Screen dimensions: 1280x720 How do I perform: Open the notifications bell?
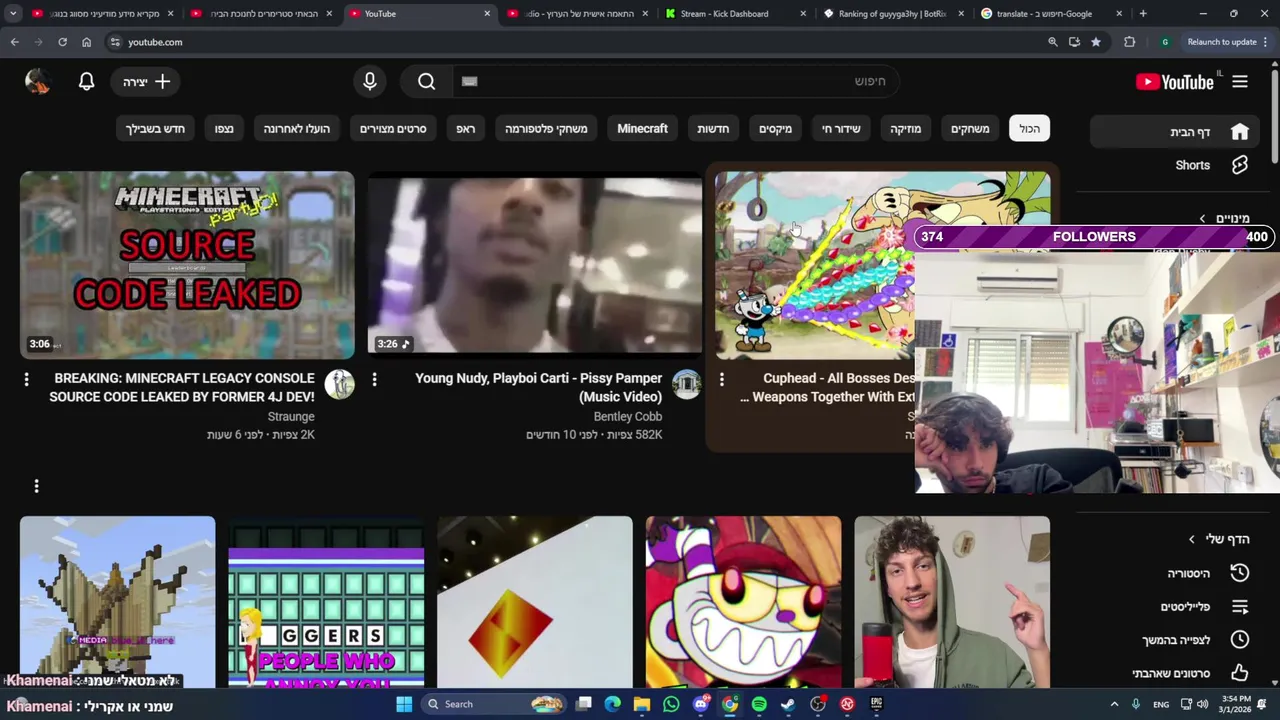point(87,82)
